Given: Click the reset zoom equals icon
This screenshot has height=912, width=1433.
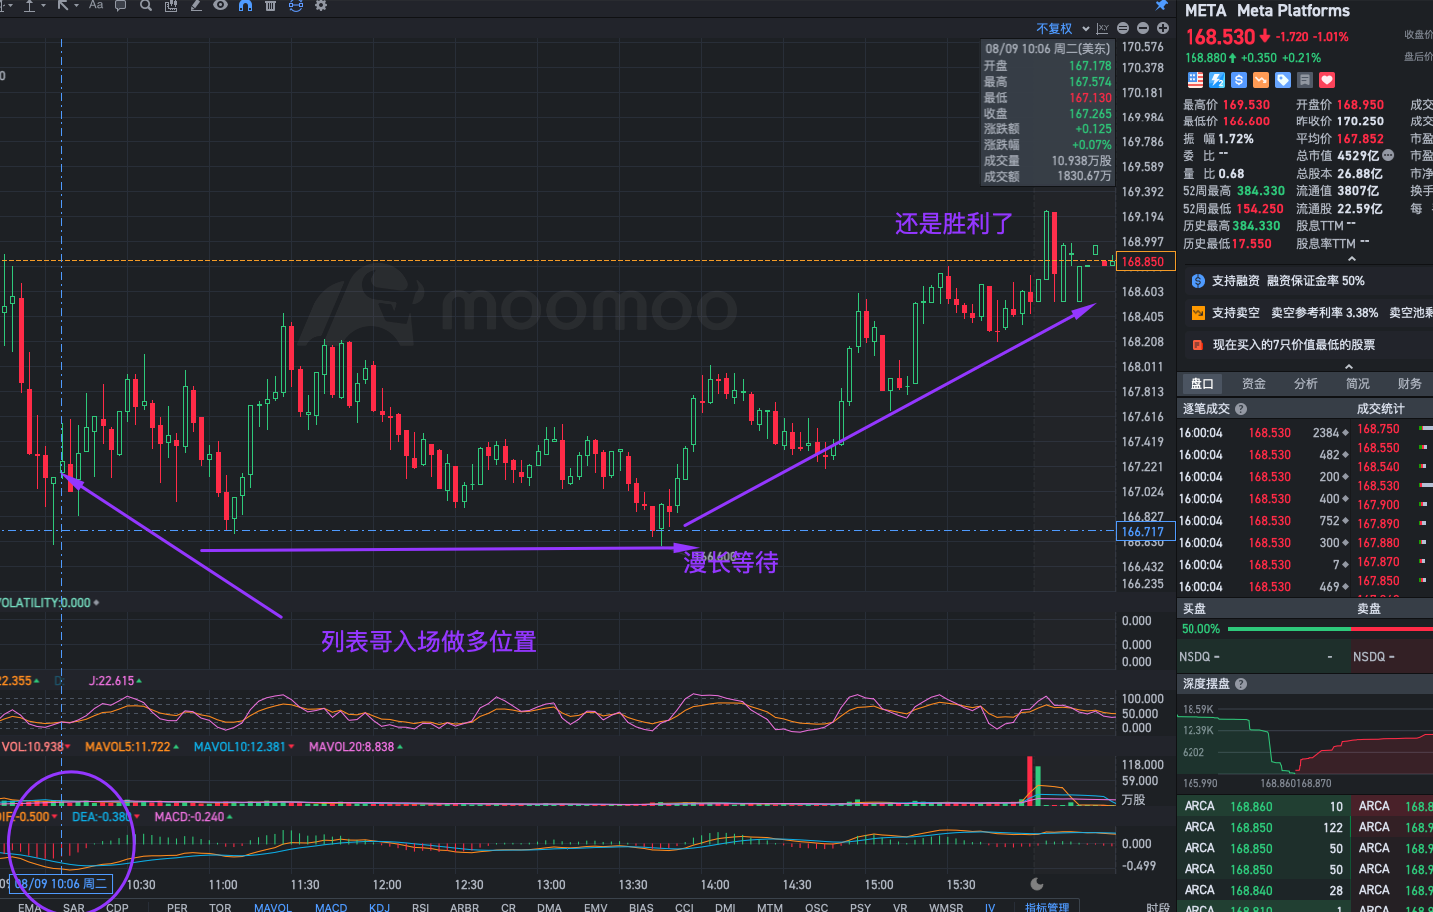Looking at the screenshot, I should 1123,29.
